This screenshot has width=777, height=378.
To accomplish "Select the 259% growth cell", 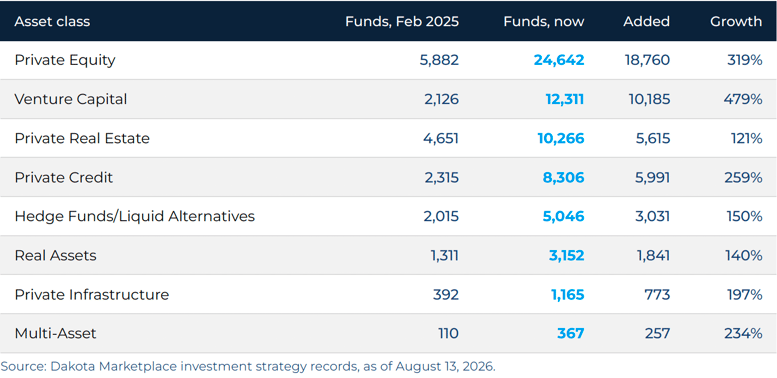I will coord(743,177).
